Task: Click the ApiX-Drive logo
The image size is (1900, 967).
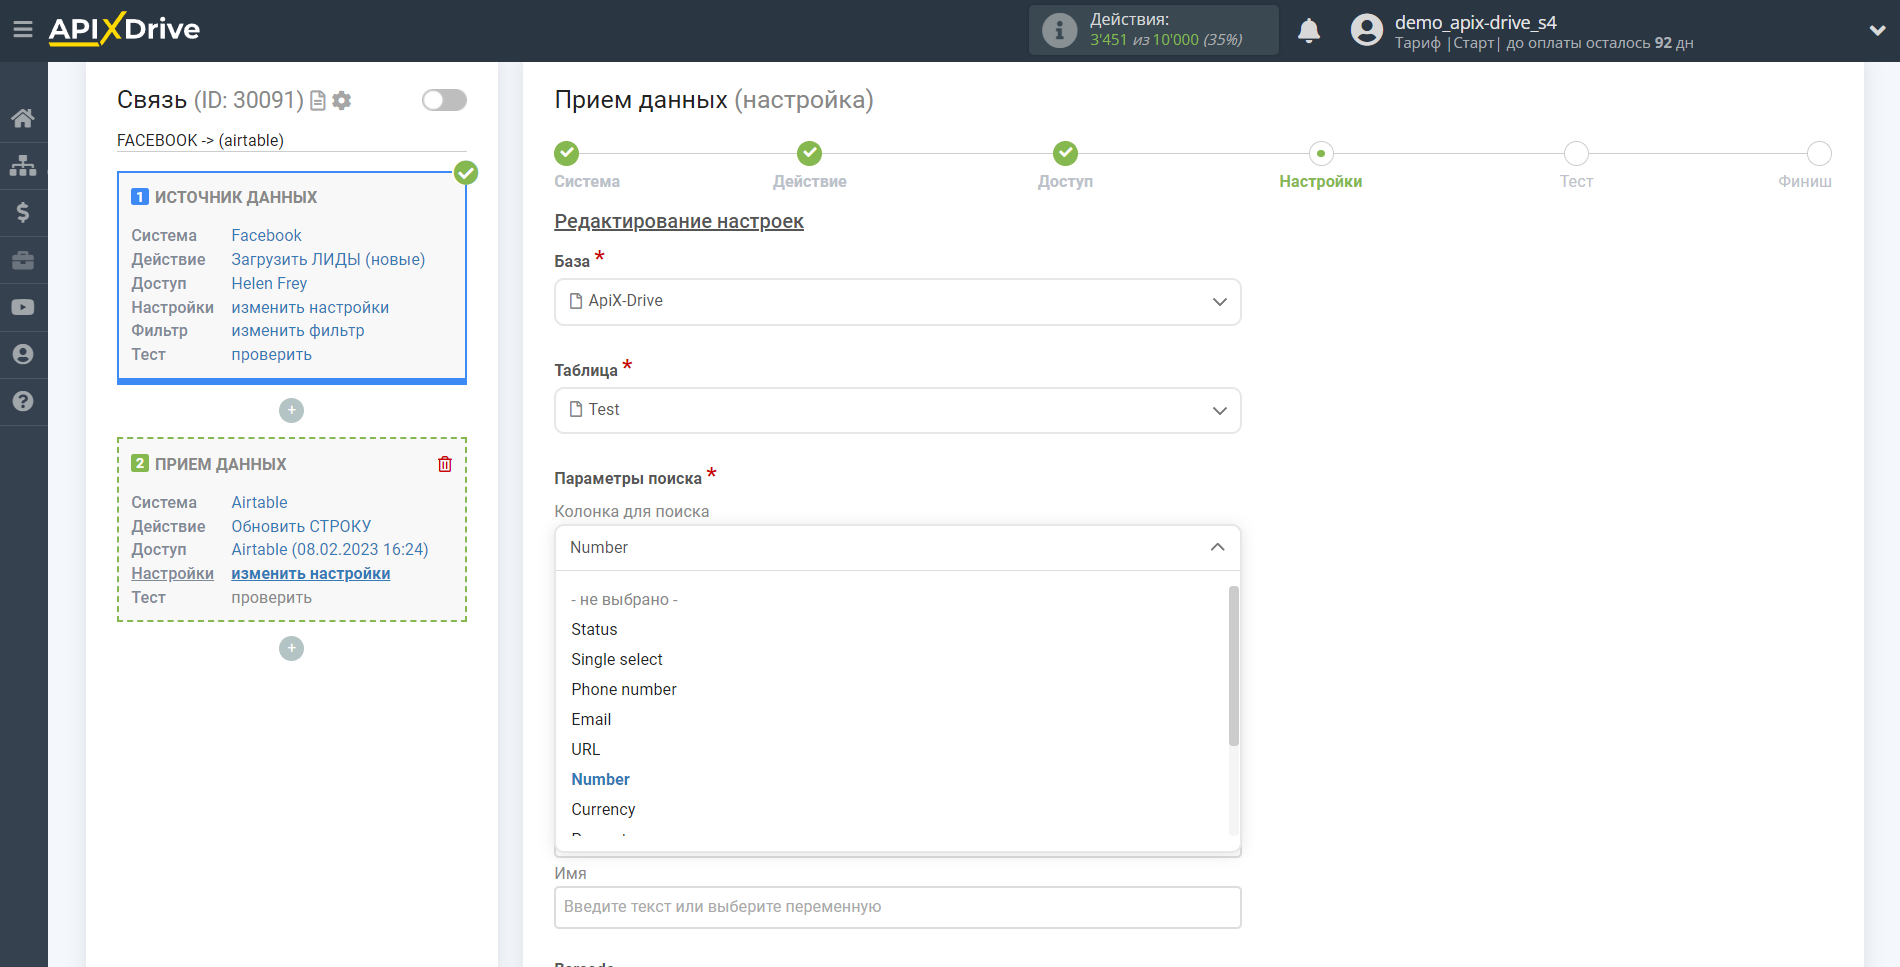Action: pos(124,29)
